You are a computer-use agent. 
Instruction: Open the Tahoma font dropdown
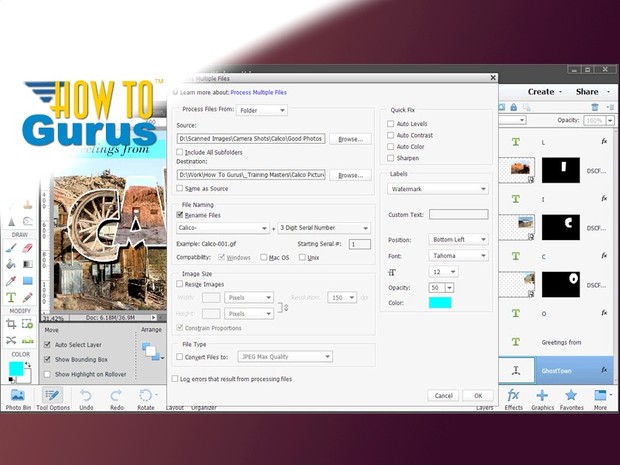click(459, 256)
